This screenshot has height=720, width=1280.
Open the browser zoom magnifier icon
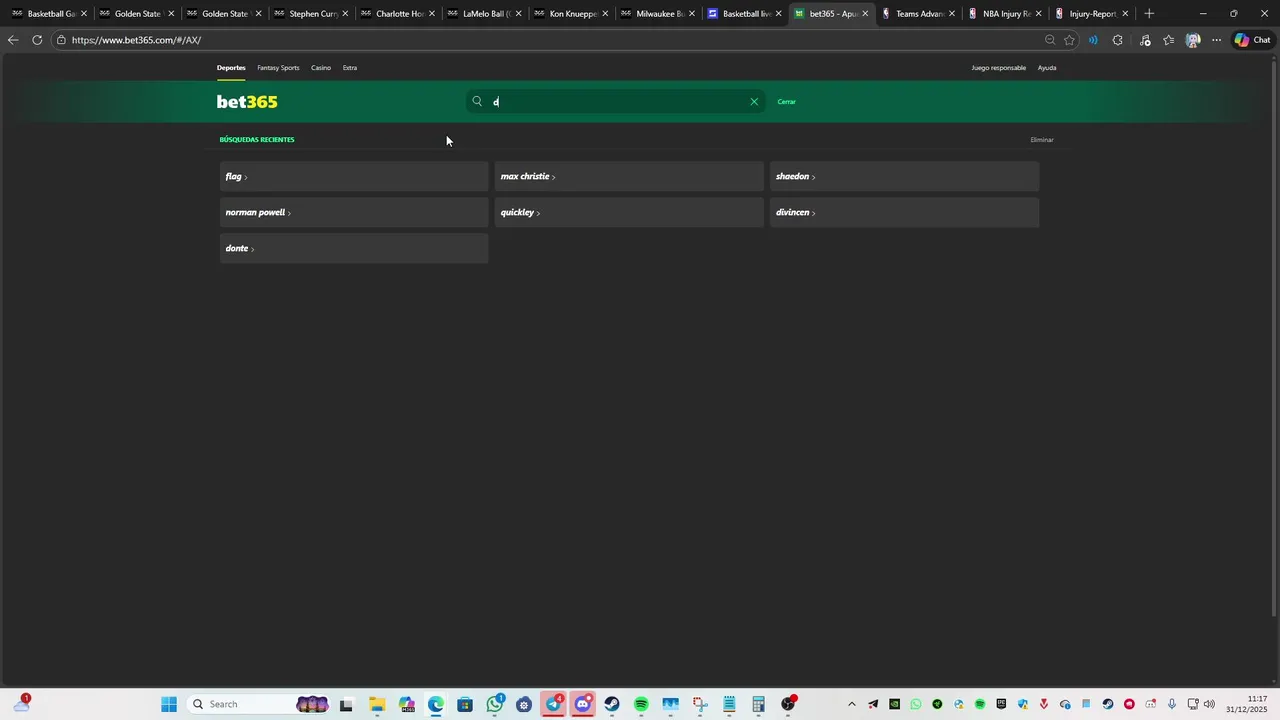[1049, 40]
